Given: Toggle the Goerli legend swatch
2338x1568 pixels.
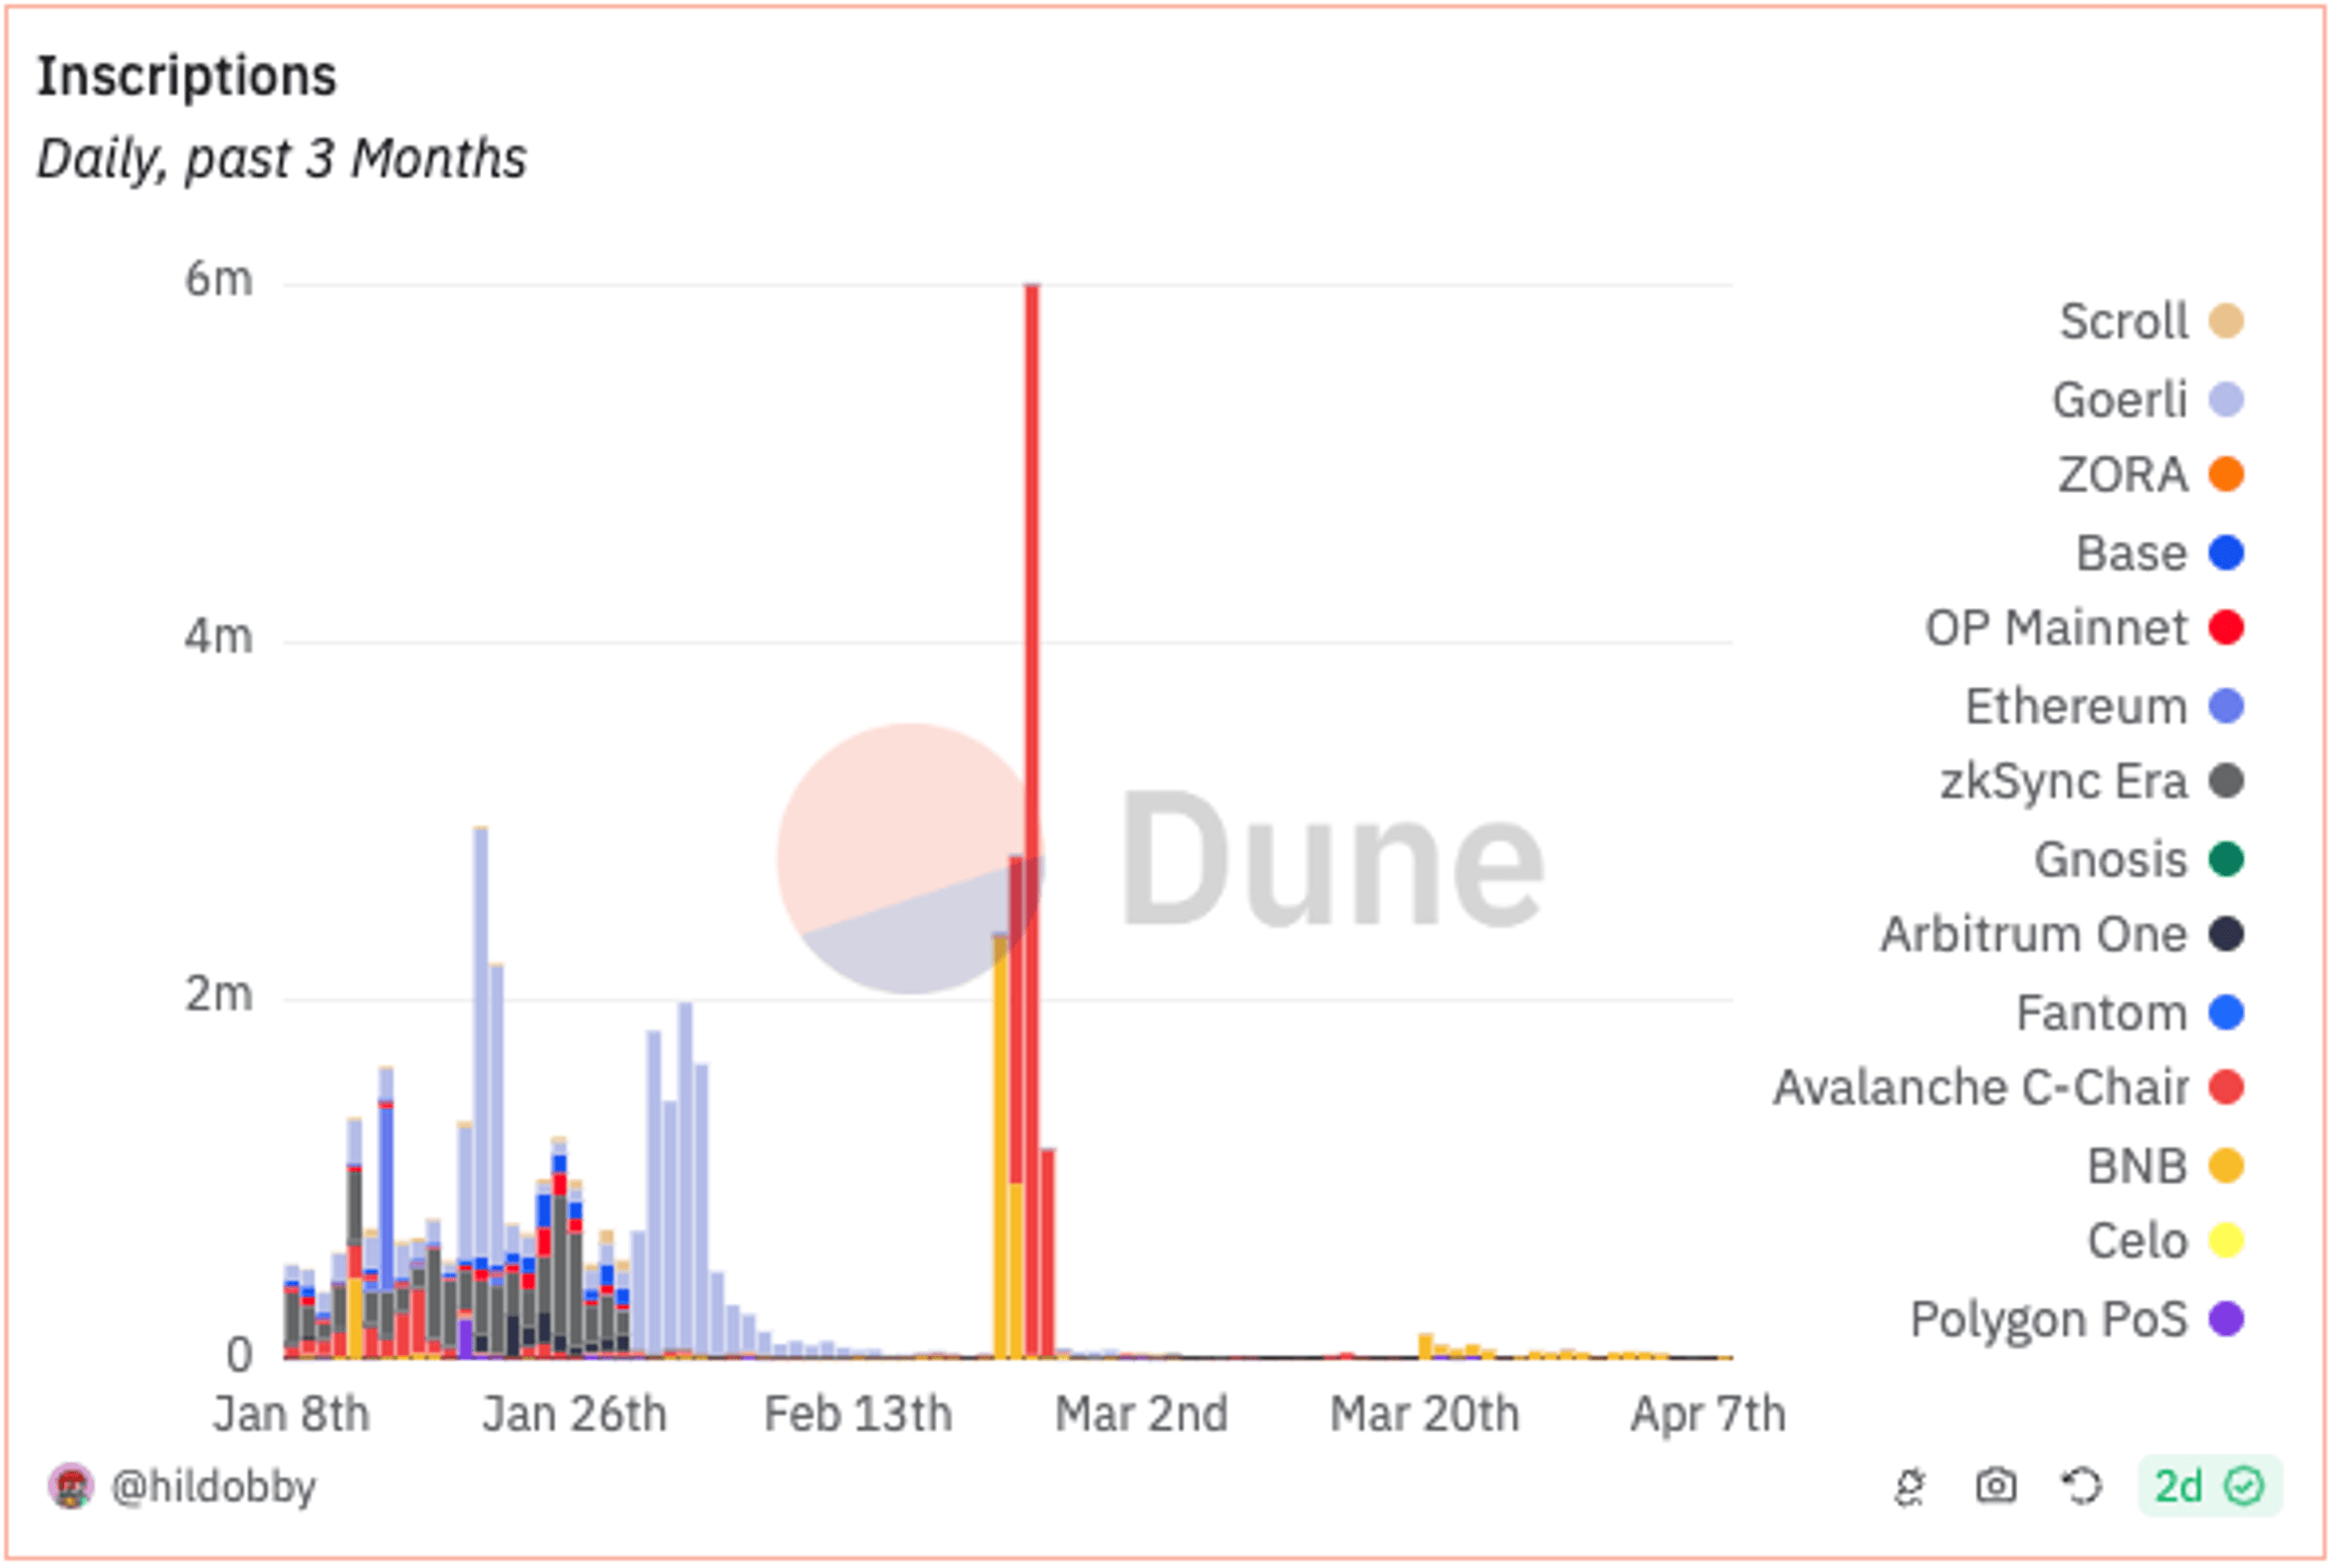Looking at the screenshot, I should pos(2227,400).
